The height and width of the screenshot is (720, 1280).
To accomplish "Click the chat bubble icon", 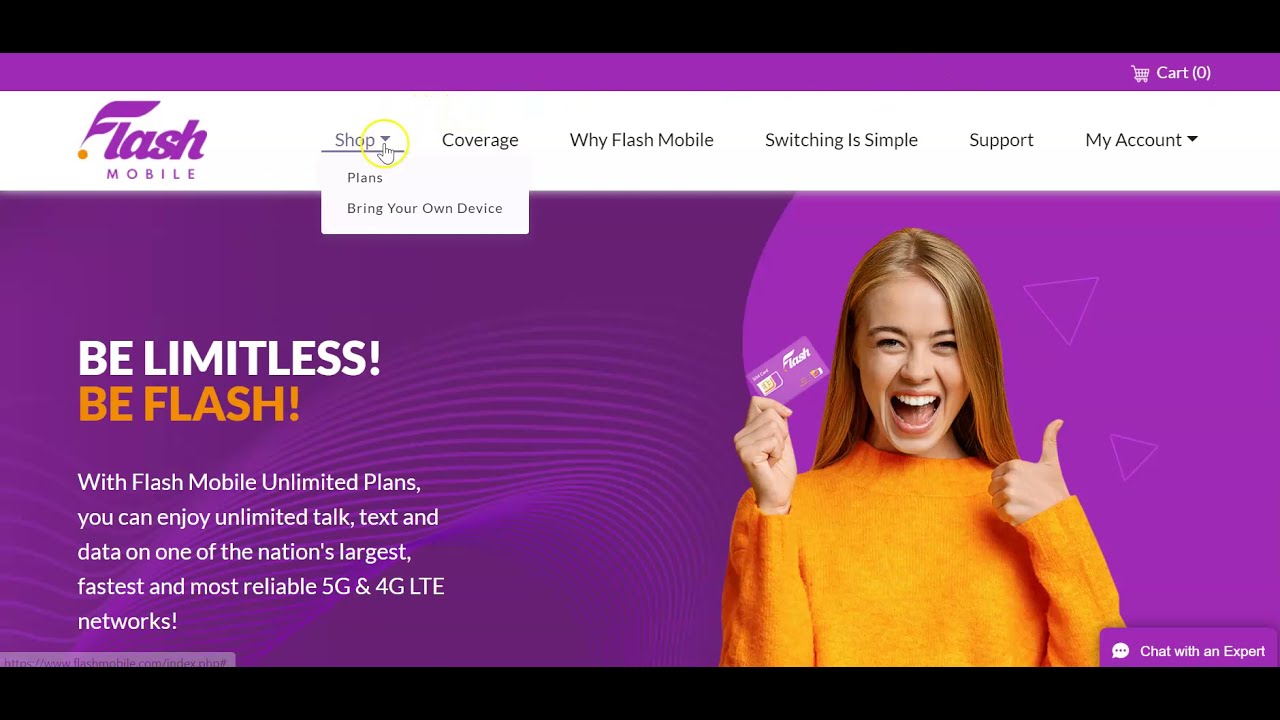I will [x=1121, y=651].
